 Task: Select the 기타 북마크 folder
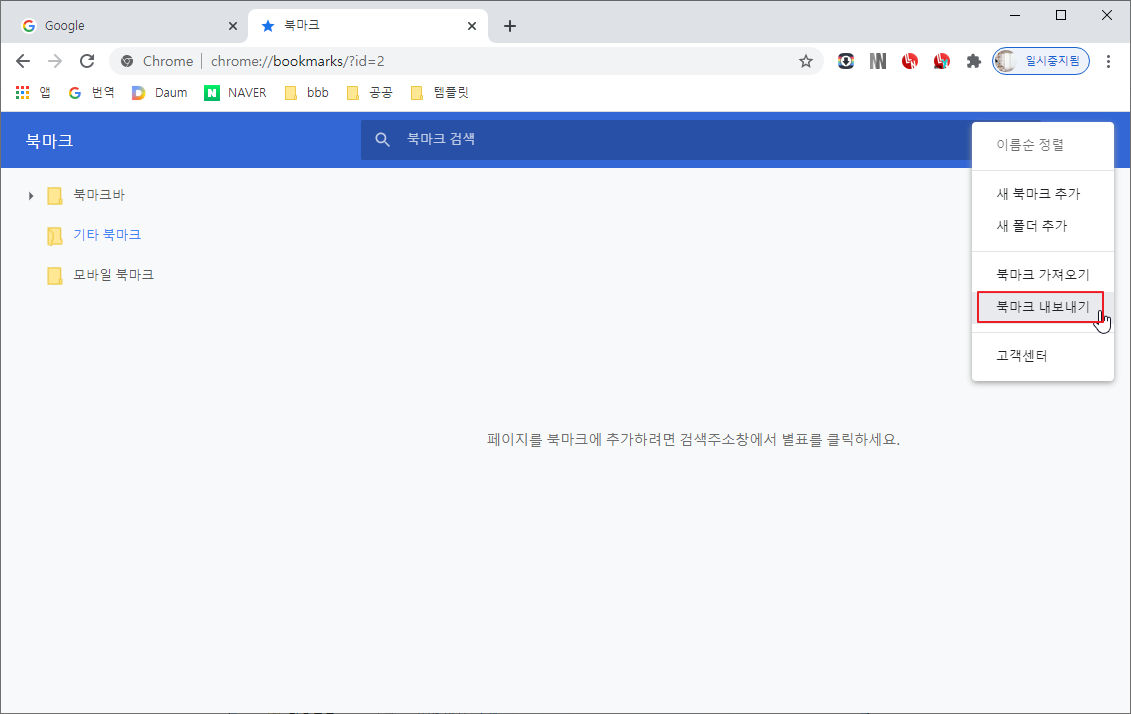pyautogui.click(x=94, y=235)
